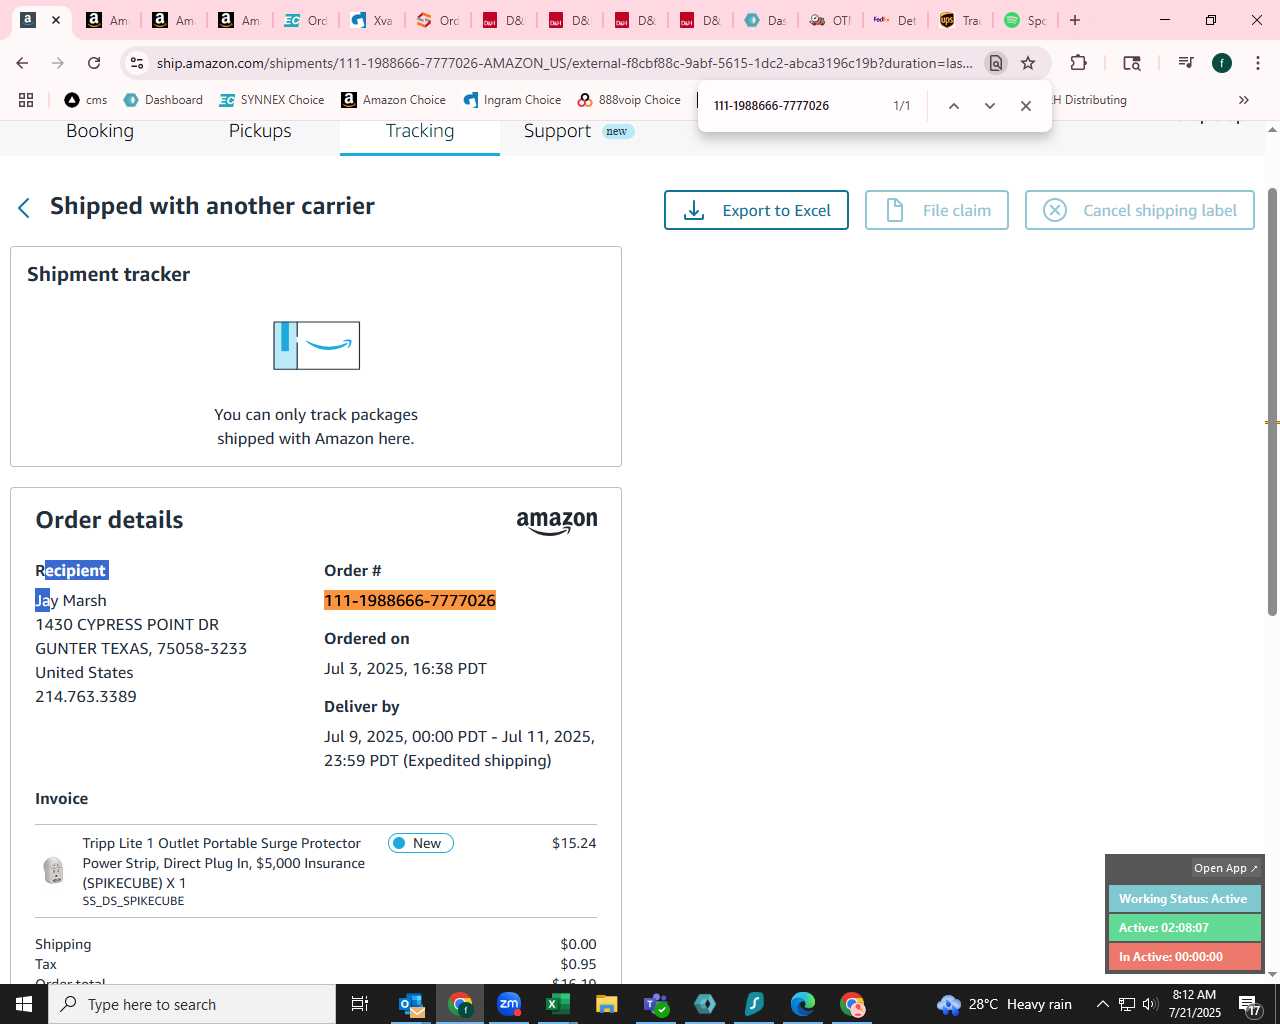
Task: Open the Chrome three-dot menu
Action: coord(1258,63)
